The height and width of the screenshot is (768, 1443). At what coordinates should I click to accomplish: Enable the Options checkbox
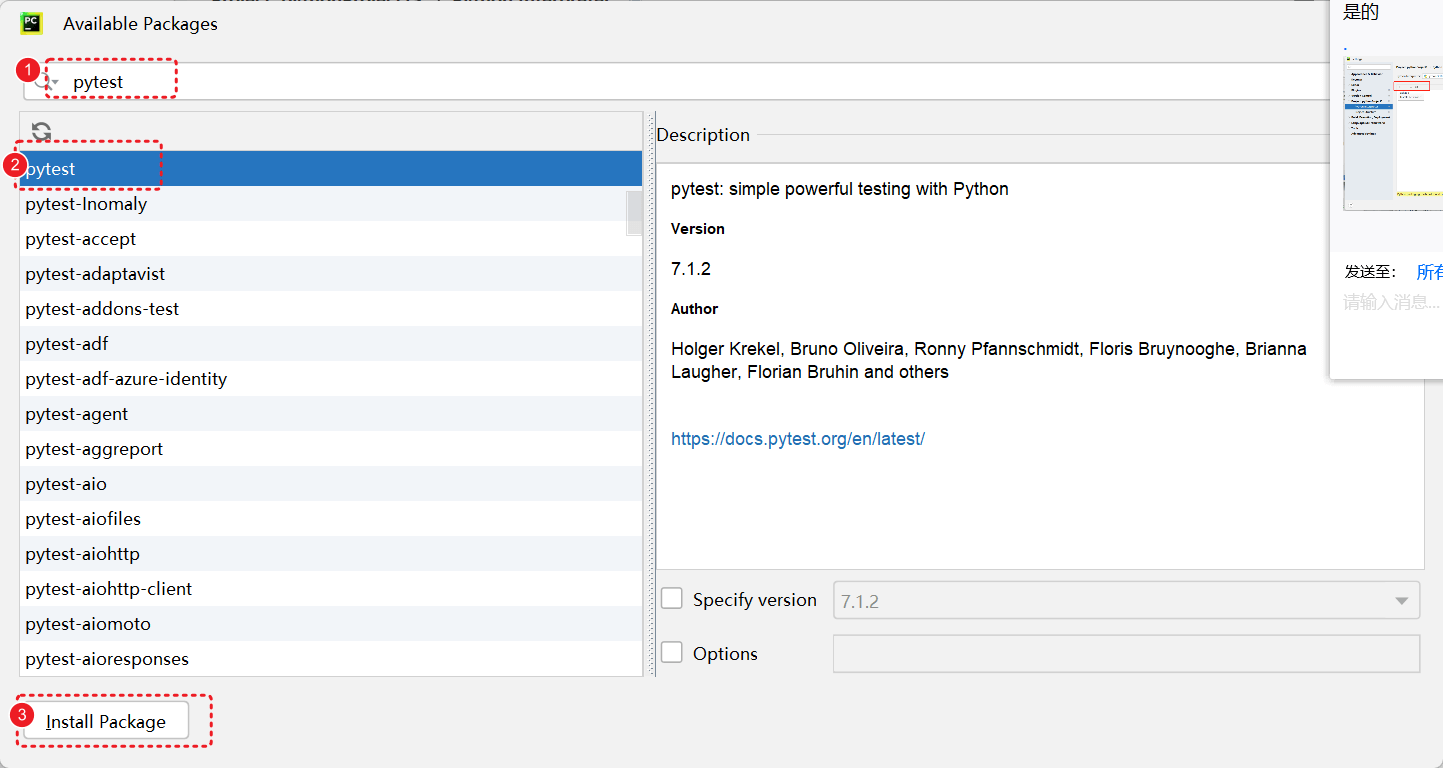tap(672, 653)
